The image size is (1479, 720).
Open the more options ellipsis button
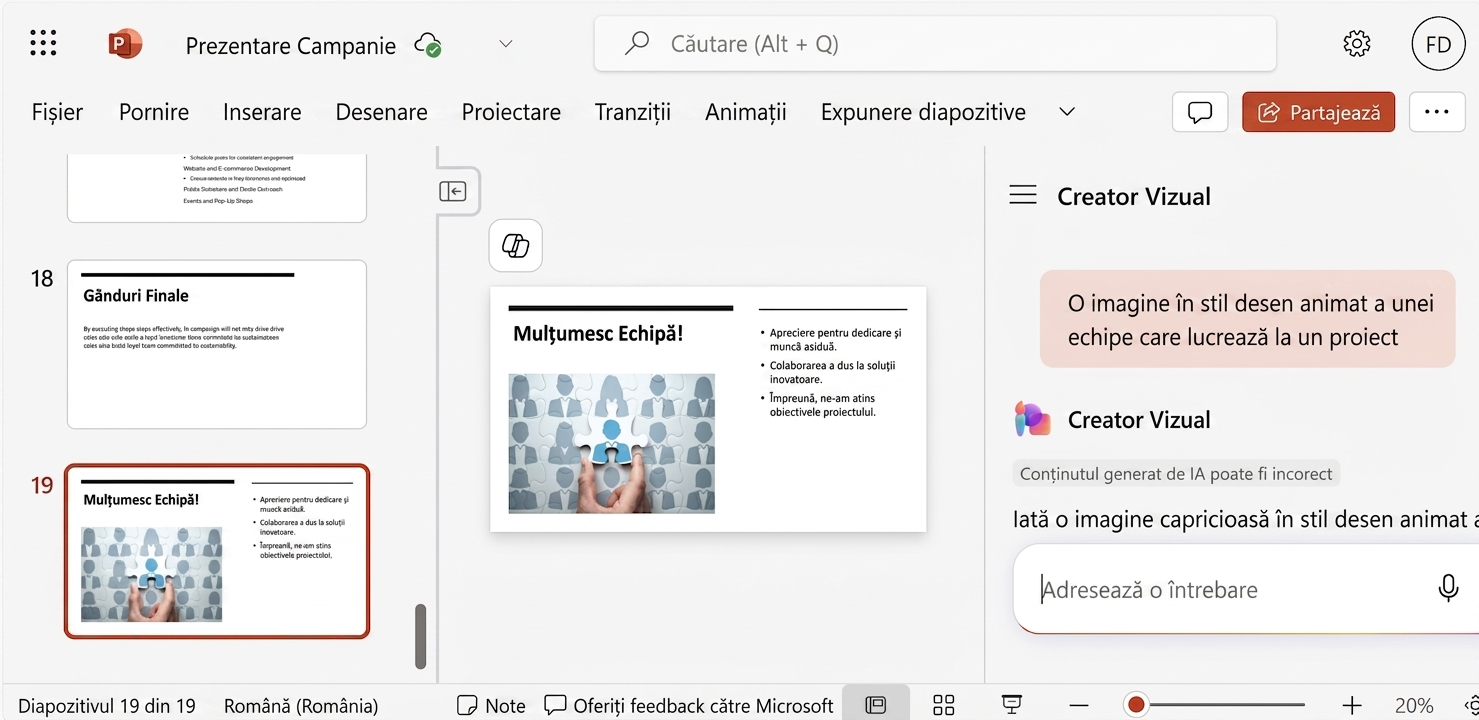(x=1437, y=112)
